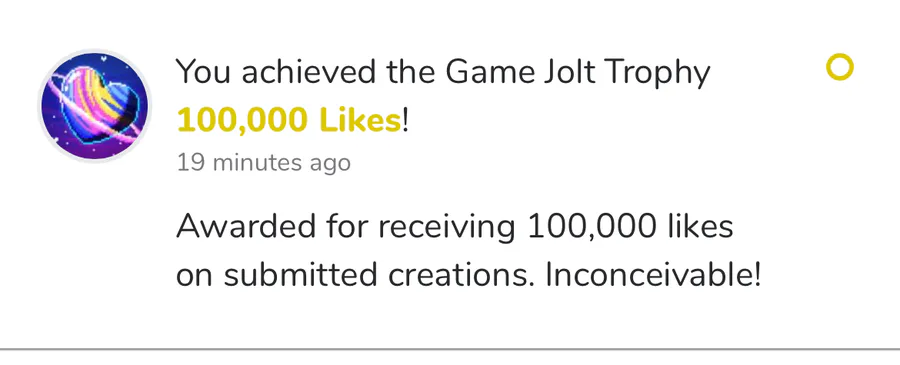Click the exclamation mark after Likes
Screen dimensions: 900x365
(405, 121)
